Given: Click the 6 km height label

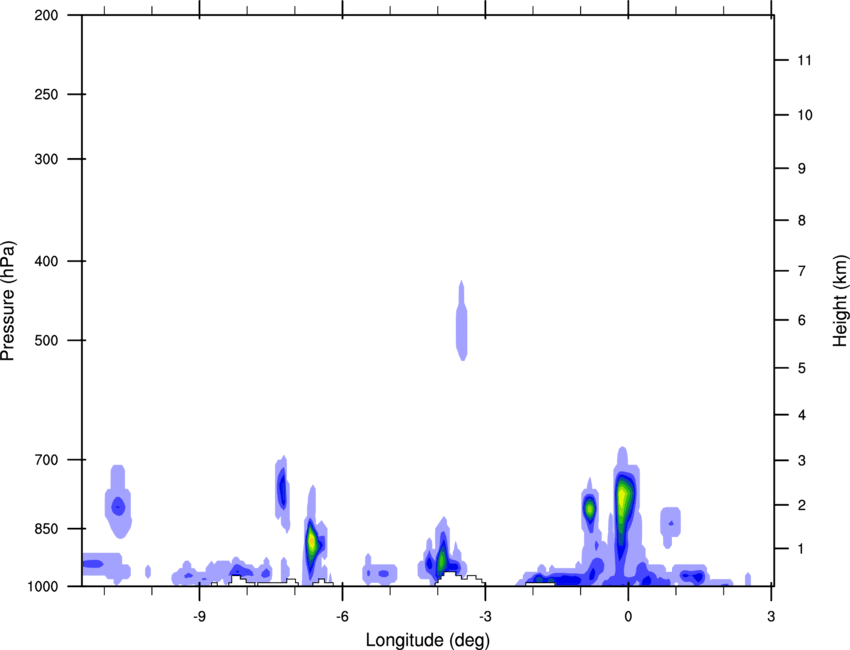Looking at the screenshot, I should (802, 320).
